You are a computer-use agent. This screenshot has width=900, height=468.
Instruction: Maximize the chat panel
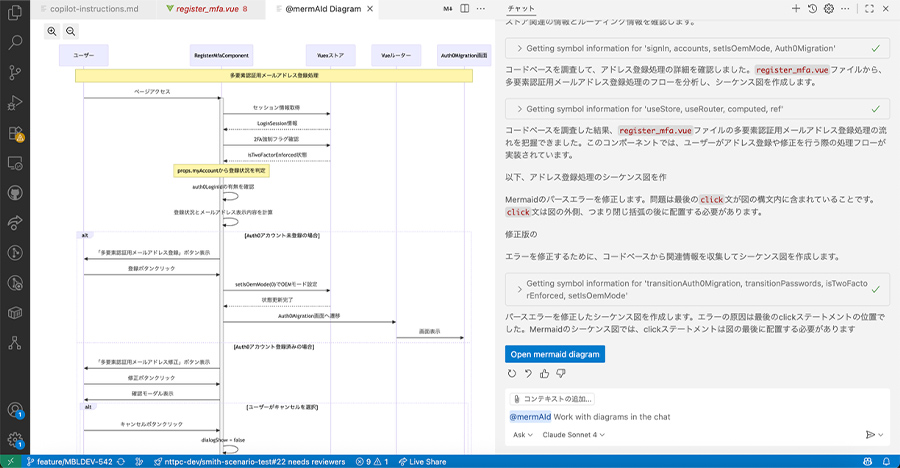[870, 9]
